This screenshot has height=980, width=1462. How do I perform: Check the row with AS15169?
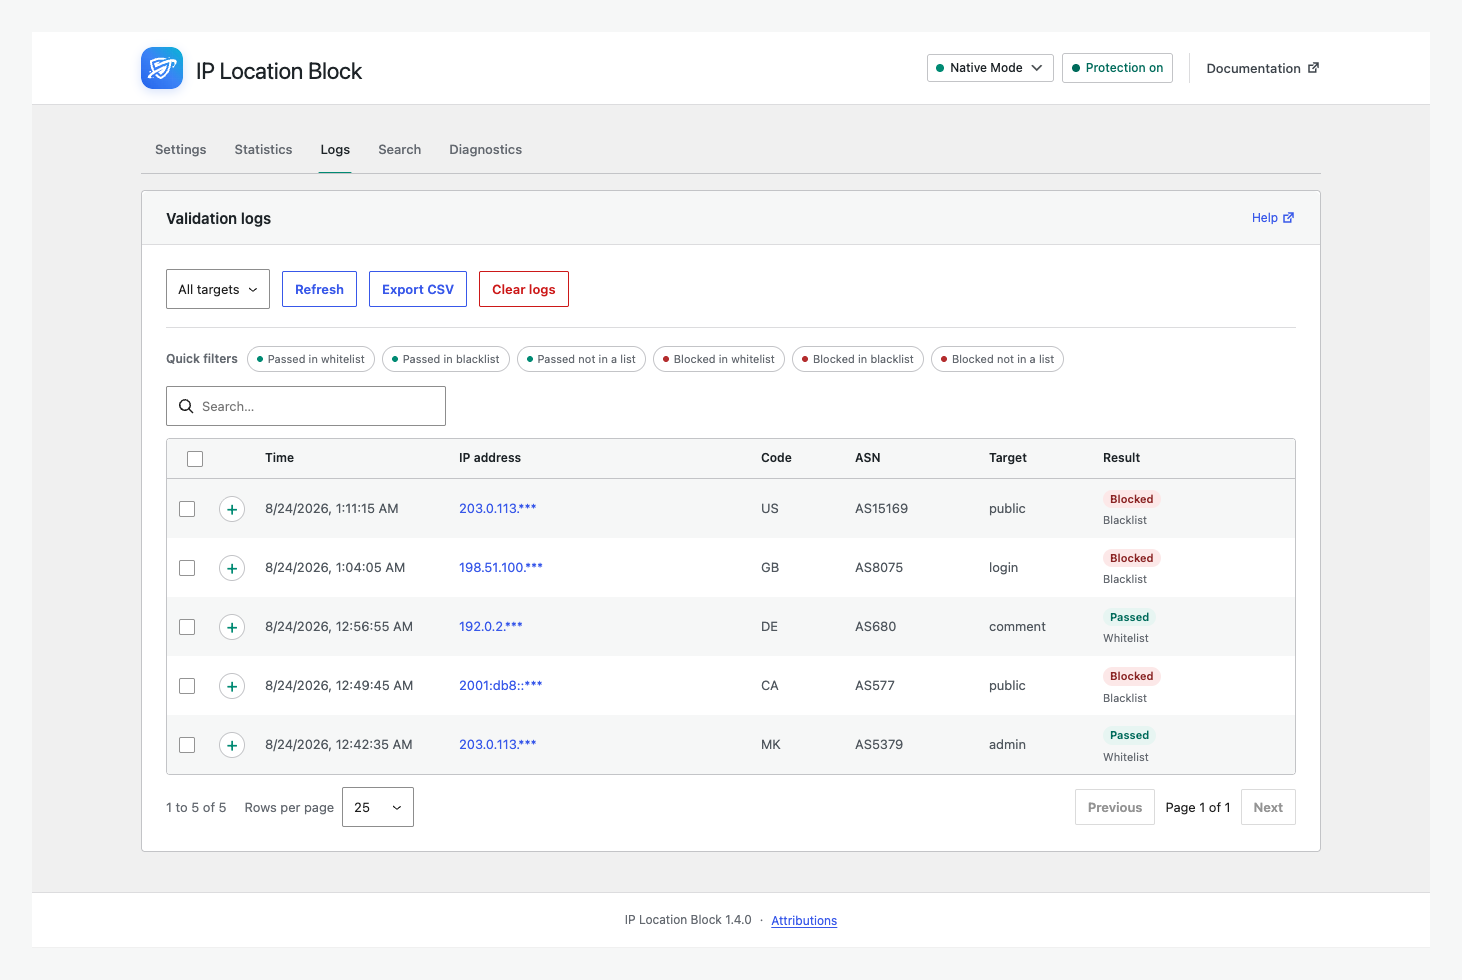point(187,509)
